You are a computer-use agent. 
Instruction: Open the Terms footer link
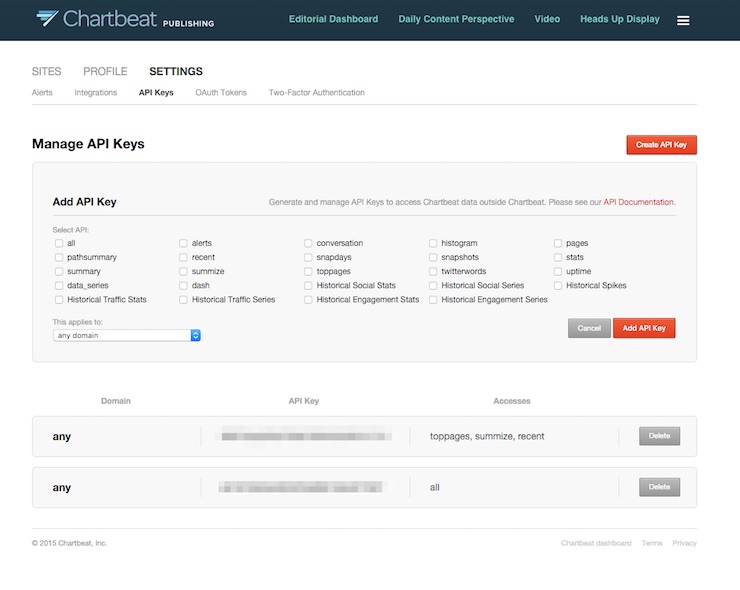tap(652, 543)
